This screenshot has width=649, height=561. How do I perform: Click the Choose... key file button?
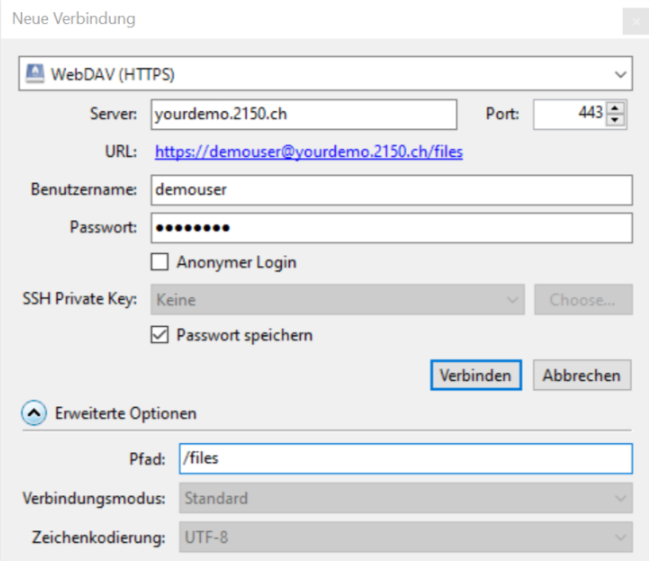coord(582,299)
